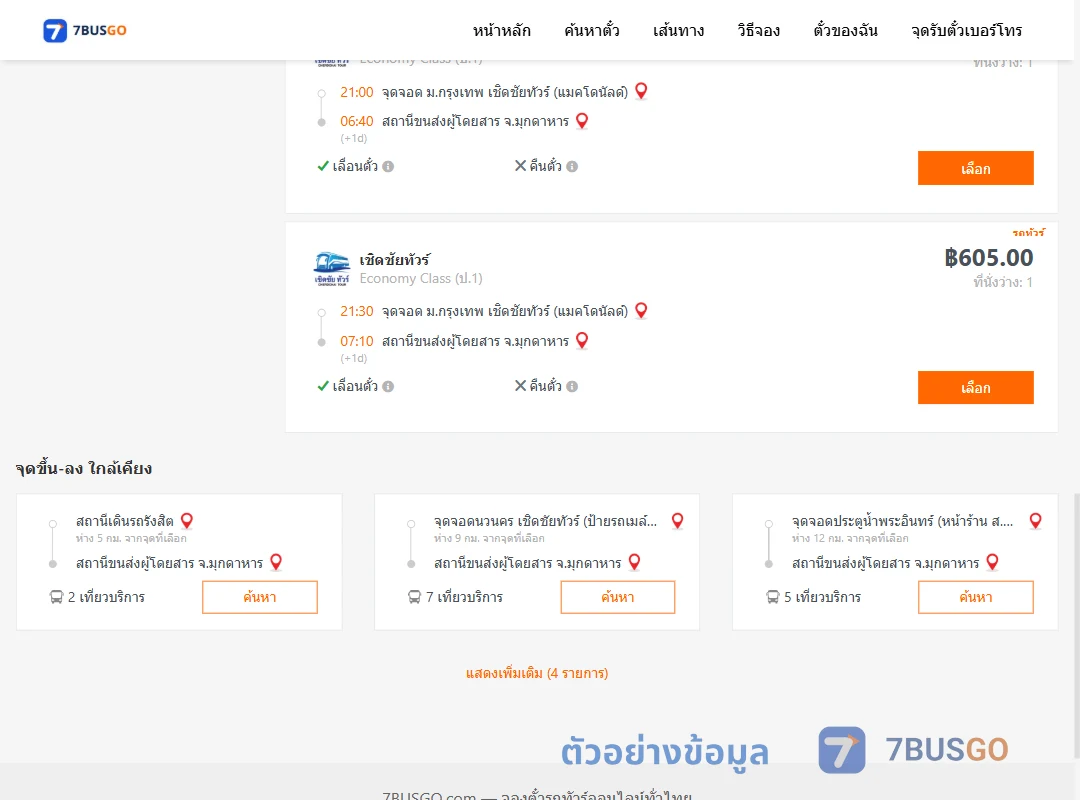This screenshot has width=1080, height=800.
Task: Click the ห่าง 9 กม. จากจุดที่เลือก text
Action: point(489,538)
